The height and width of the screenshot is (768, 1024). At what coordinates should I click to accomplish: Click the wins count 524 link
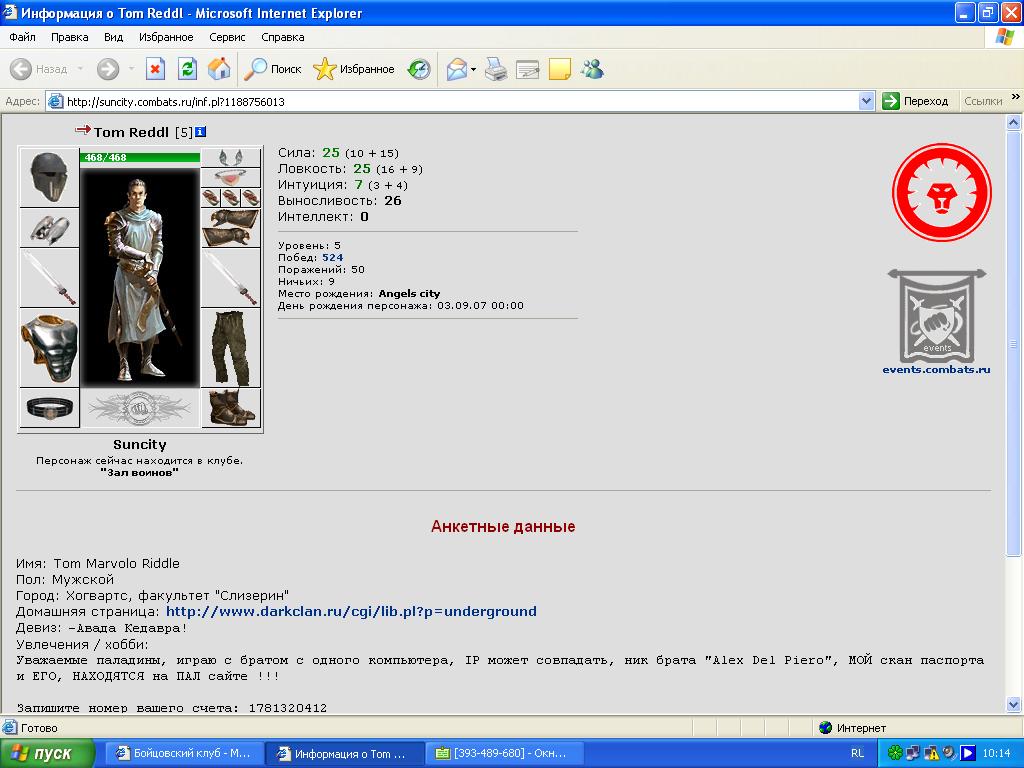[x=332, y=258]
